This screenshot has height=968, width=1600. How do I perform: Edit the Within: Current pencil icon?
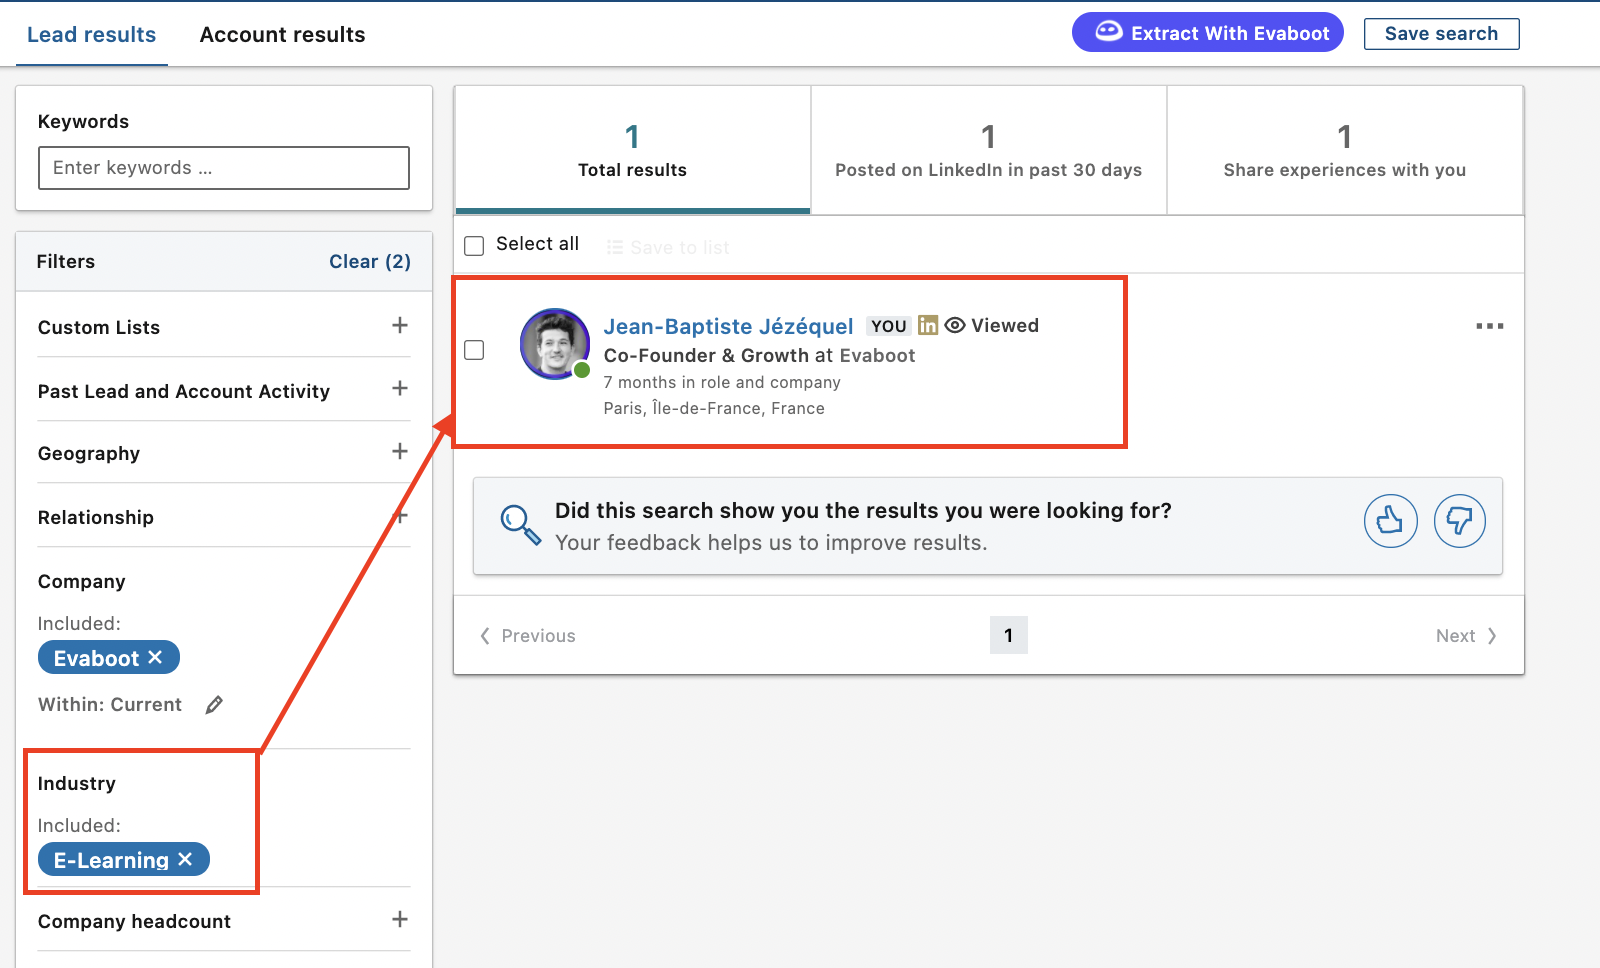click(214, 705)
